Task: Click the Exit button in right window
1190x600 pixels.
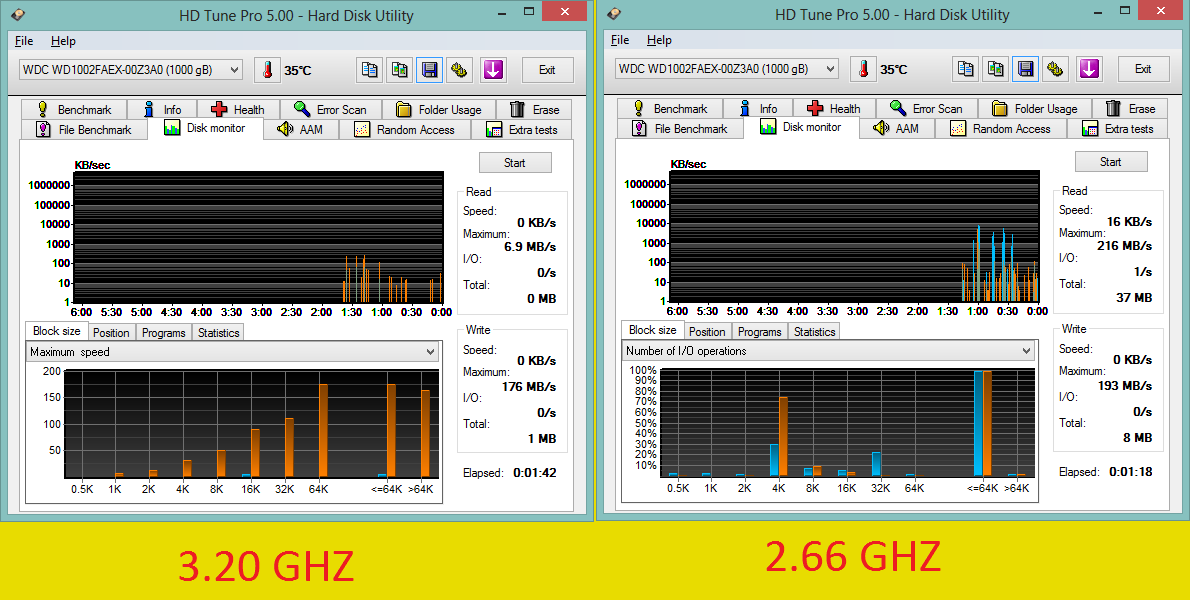Action: tap(1143, 69)
